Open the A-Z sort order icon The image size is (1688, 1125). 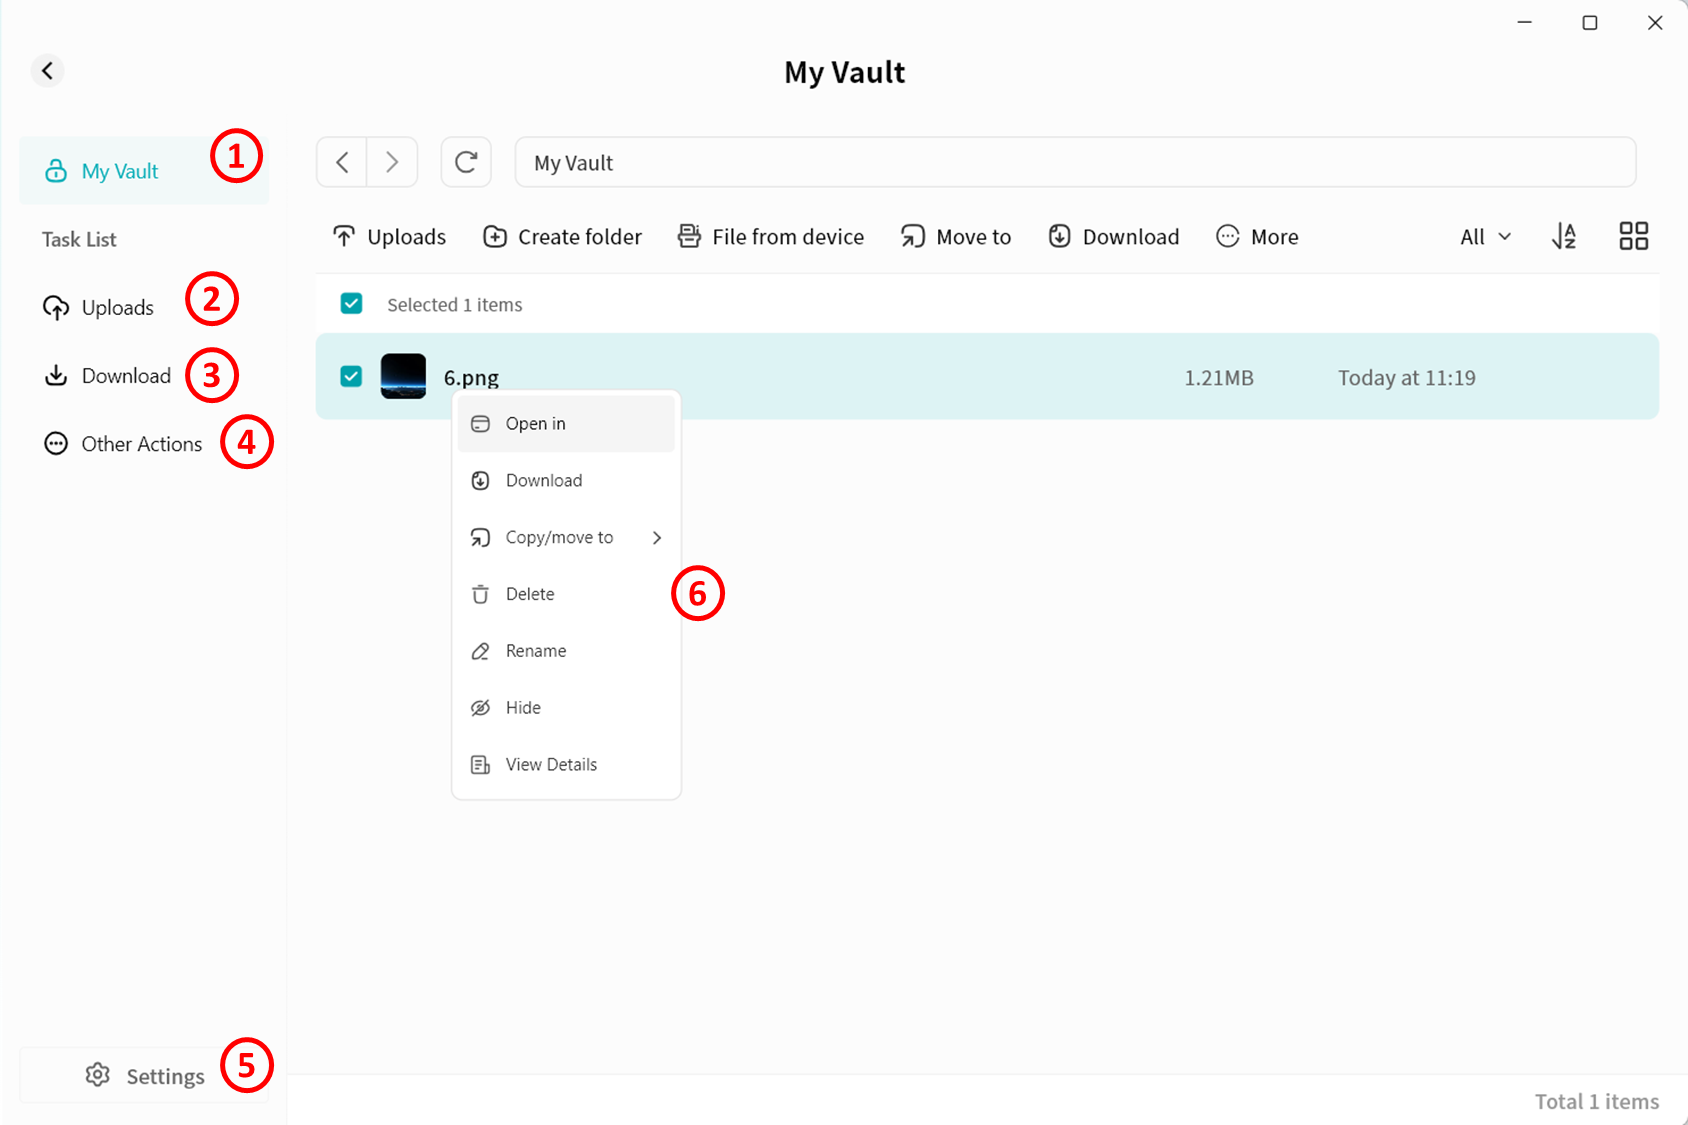[x=1564, y=237]
